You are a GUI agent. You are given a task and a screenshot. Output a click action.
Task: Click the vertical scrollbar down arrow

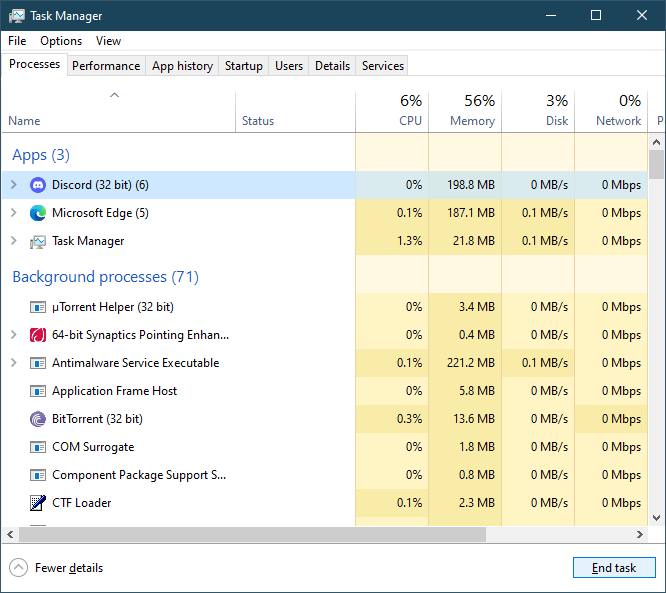click(x=656, y=517)
